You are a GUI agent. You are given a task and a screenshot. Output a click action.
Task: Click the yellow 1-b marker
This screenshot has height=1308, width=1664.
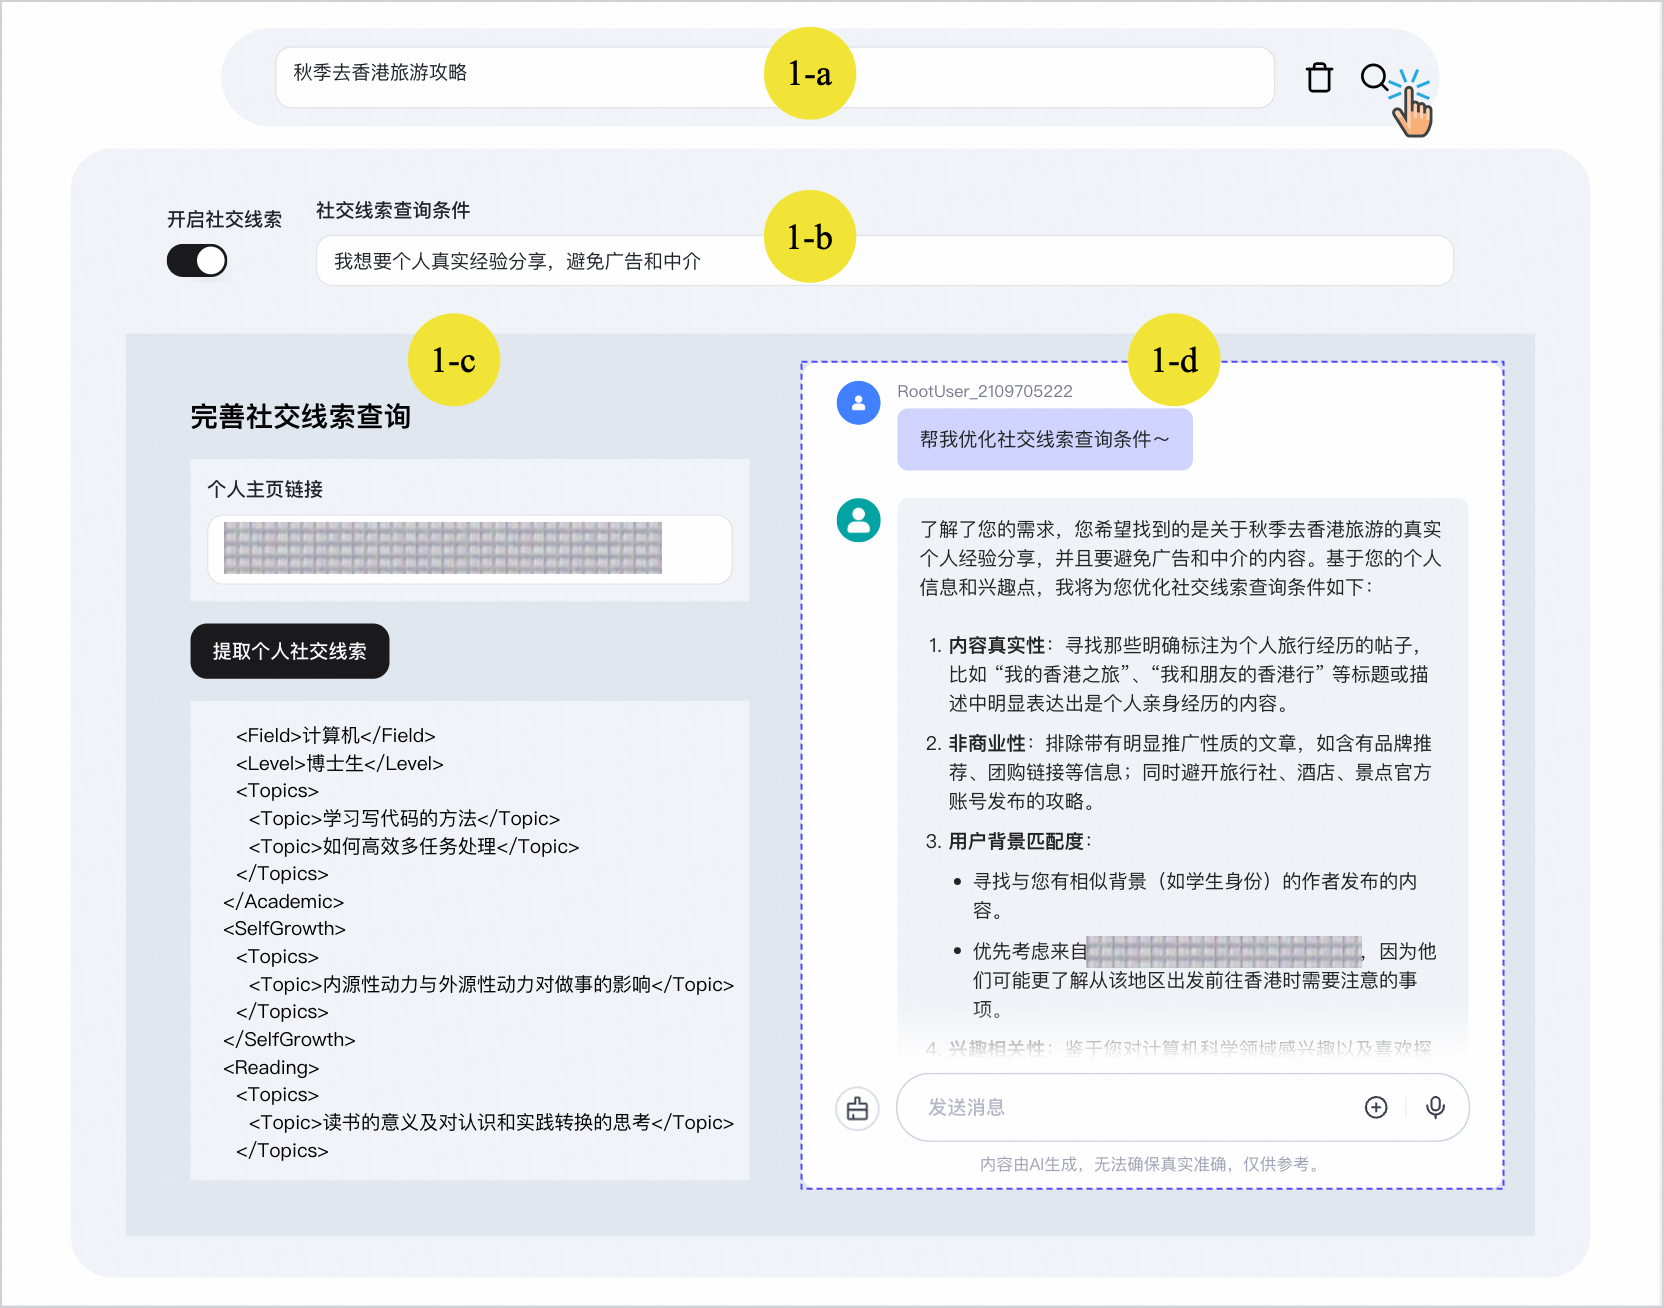[x=809, y=237]
